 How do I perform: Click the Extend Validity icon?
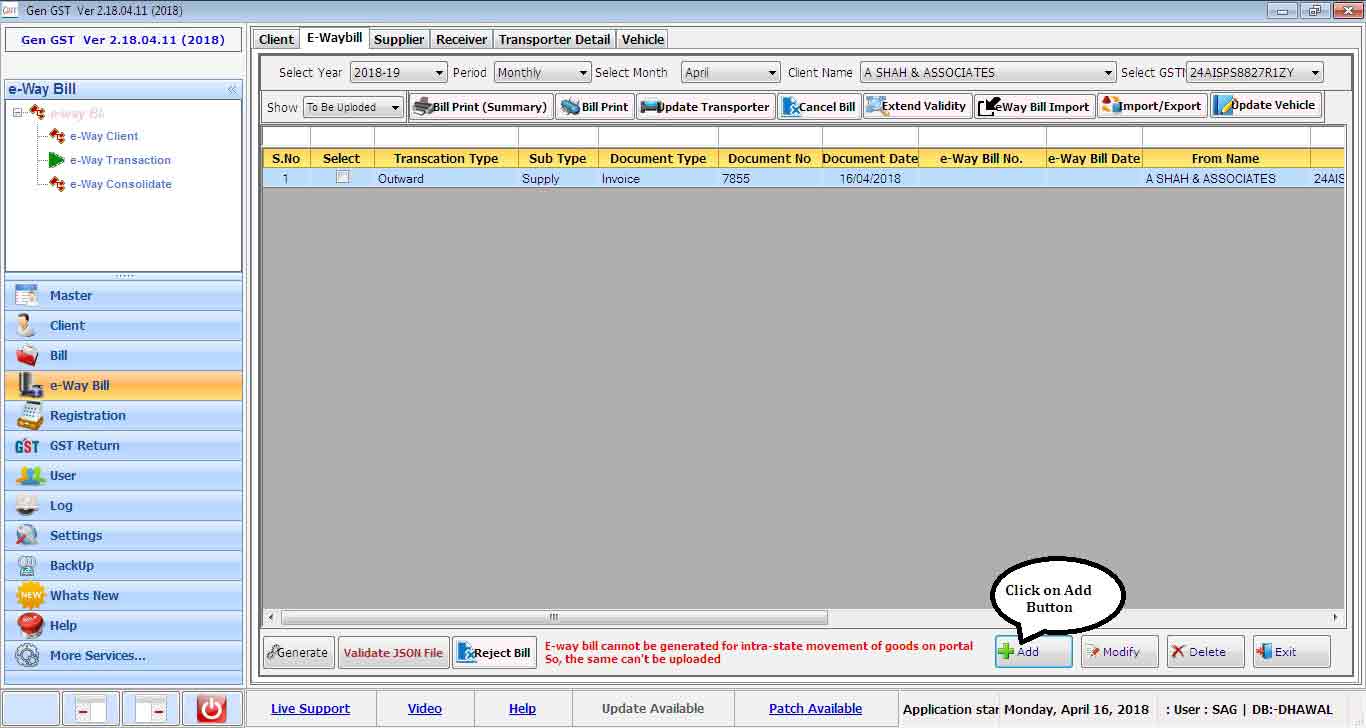[873, 106]
